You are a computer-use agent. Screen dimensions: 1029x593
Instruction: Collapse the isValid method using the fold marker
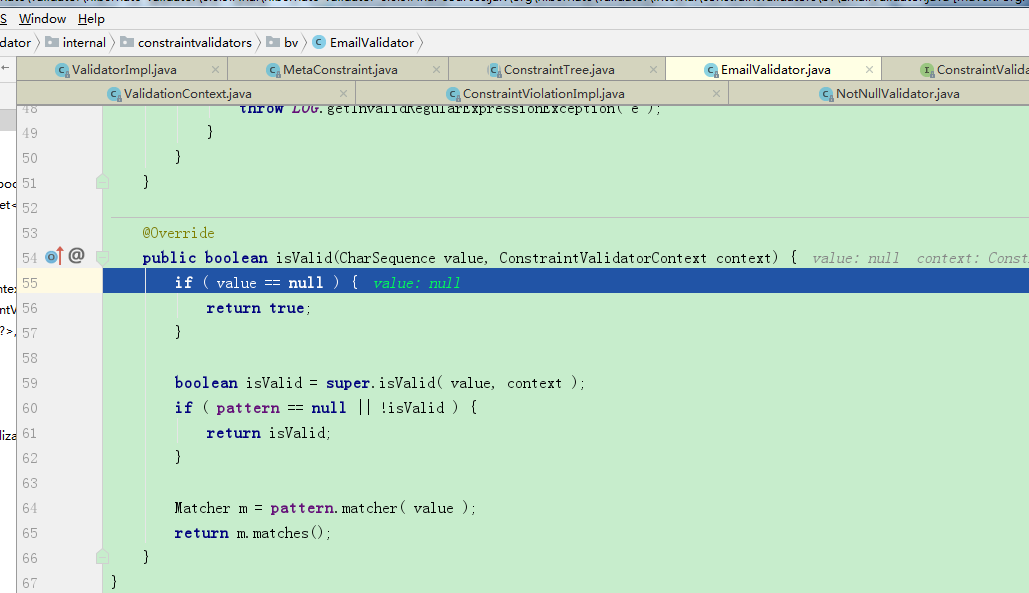pyautogui.click(x=102, y=257)
